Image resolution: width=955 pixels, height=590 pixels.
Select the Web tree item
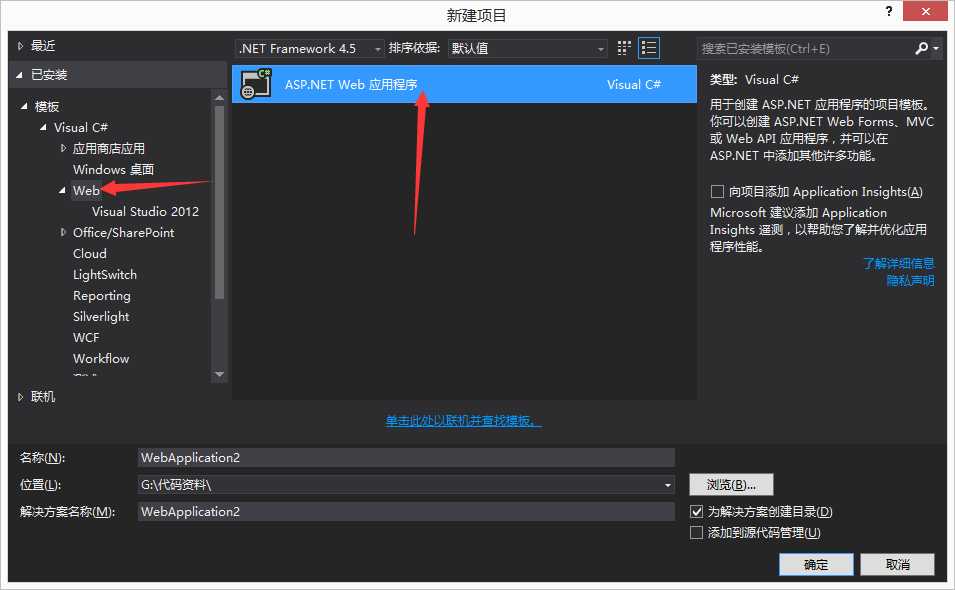[x=86, y=191]
